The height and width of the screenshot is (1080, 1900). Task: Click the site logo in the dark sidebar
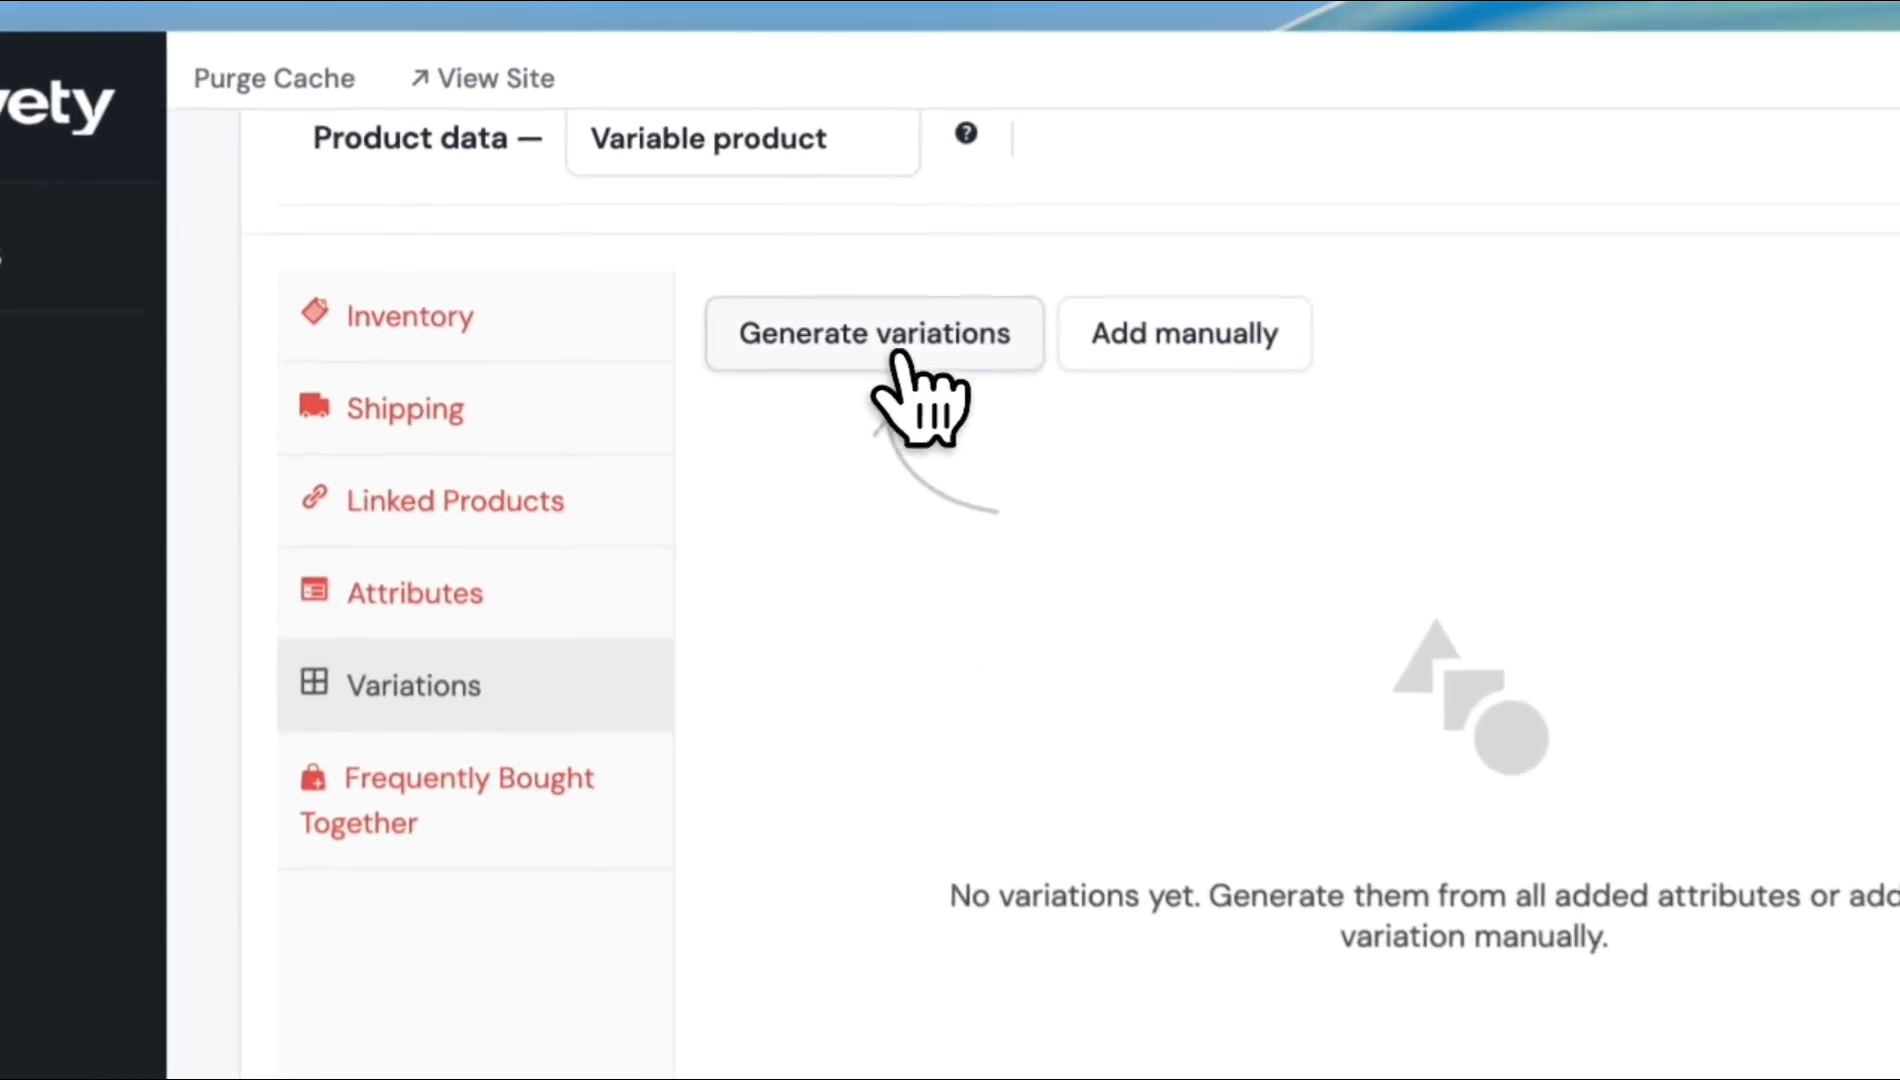[x=58, y=105]
